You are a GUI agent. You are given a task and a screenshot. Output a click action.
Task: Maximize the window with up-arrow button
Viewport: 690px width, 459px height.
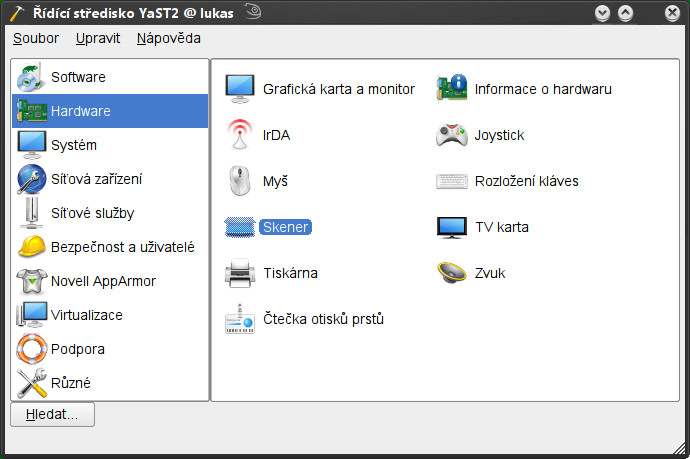[x=625, y=14]
